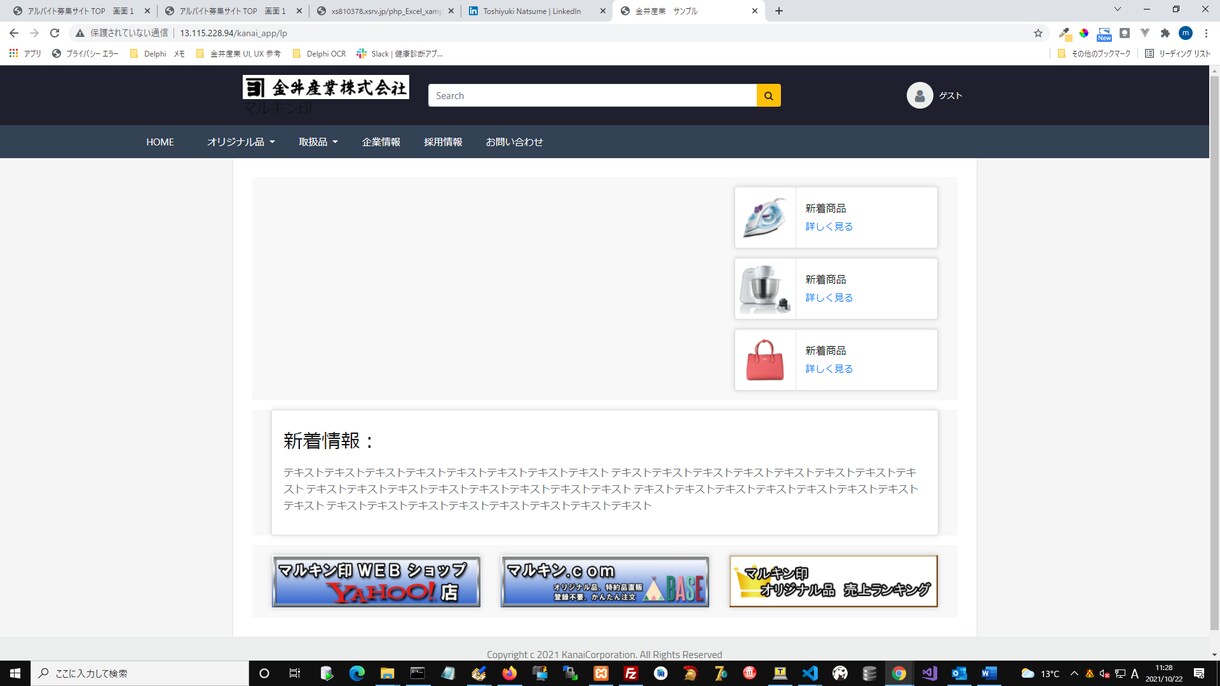Open the 金井産業 UI, UX 参考 bookmark
Screen dimensions: 1220x686
pos(237,54)
